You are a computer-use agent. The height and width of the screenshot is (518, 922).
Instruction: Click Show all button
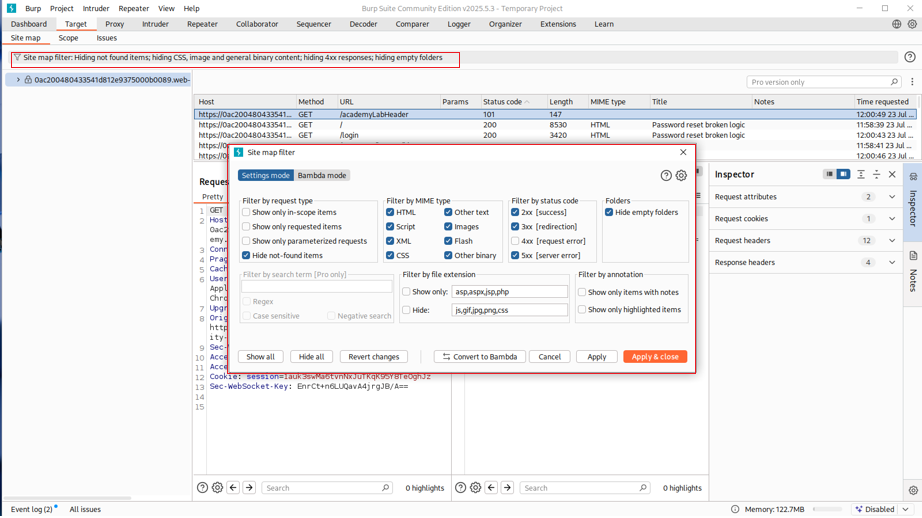(260, 356)
